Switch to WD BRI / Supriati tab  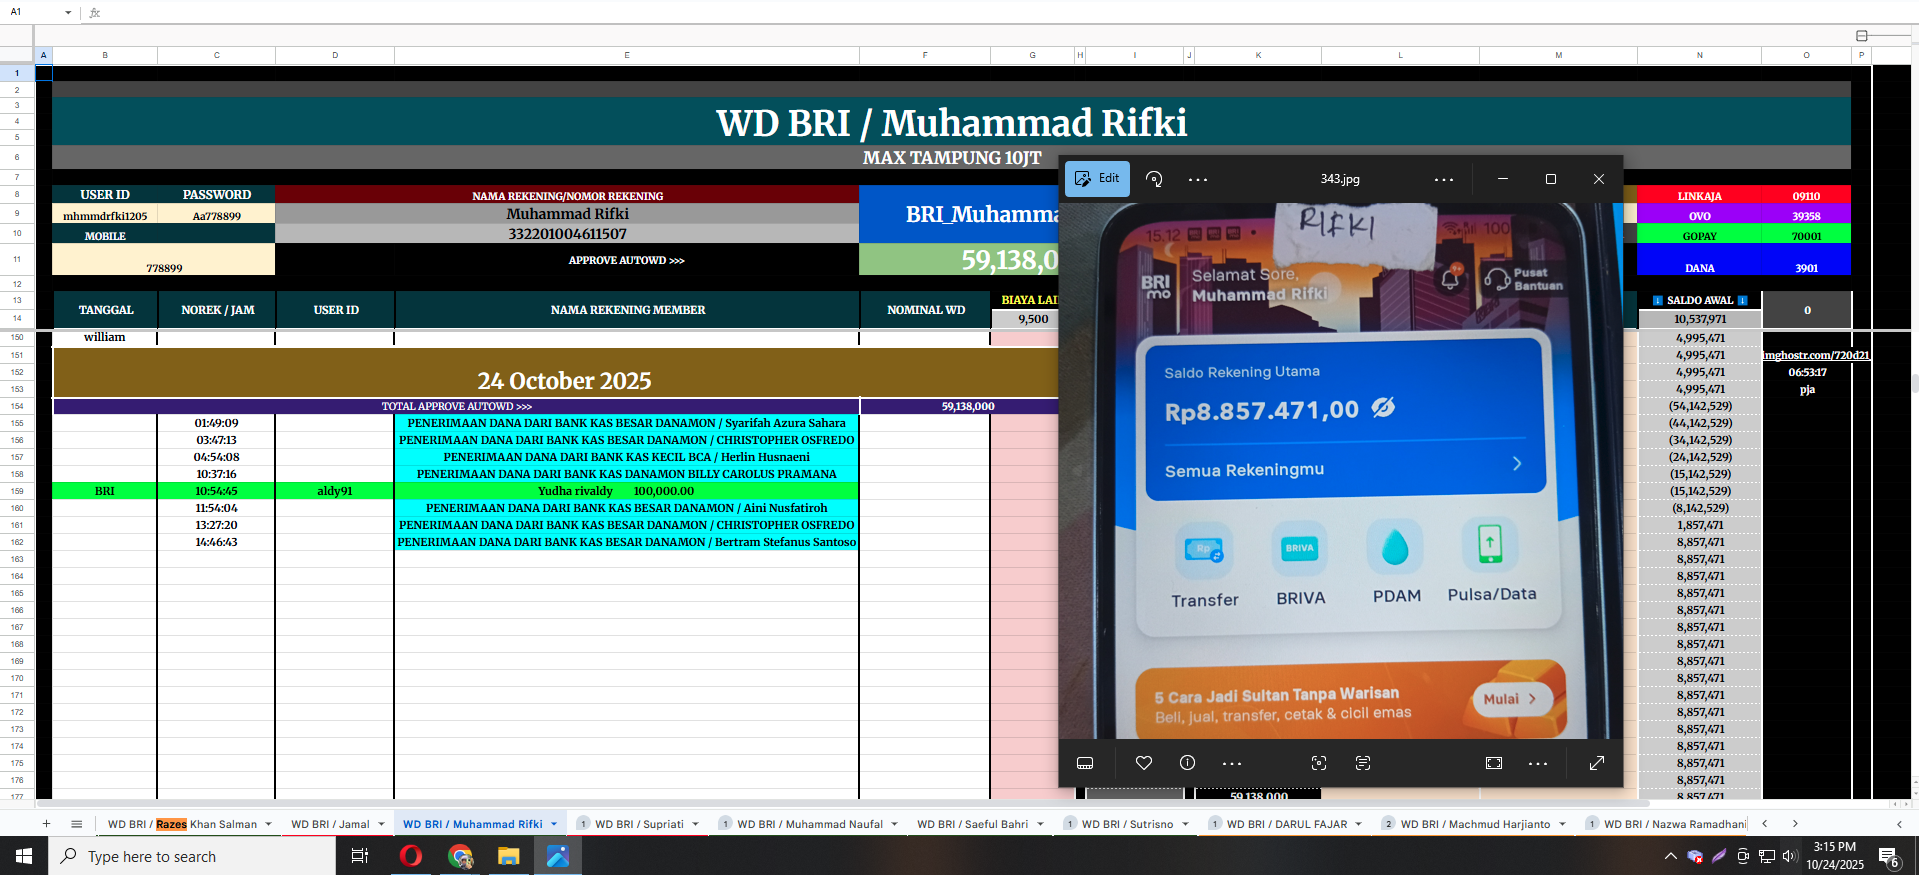click(639, 824)
